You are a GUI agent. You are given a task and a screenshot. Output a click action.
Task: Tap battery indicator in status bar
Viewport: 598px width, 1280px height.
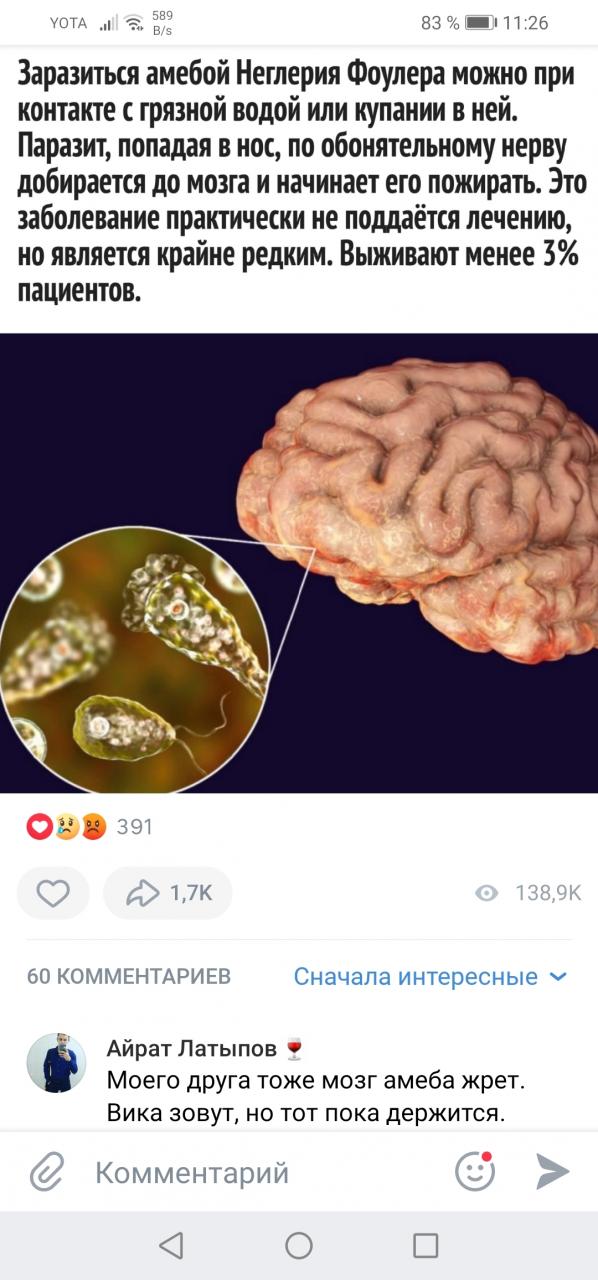[x=481, y=22]
